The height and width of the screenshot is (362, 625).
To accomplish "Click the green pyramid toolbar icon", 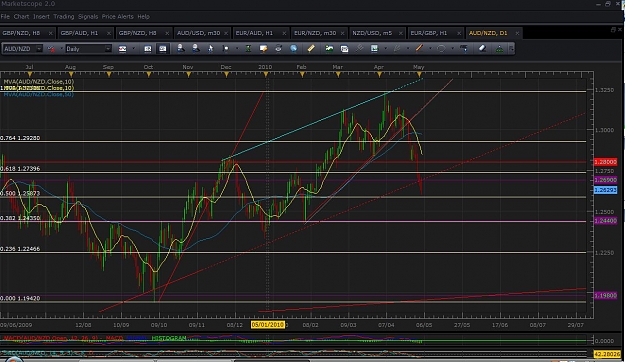I will click(x=499, y=49).
